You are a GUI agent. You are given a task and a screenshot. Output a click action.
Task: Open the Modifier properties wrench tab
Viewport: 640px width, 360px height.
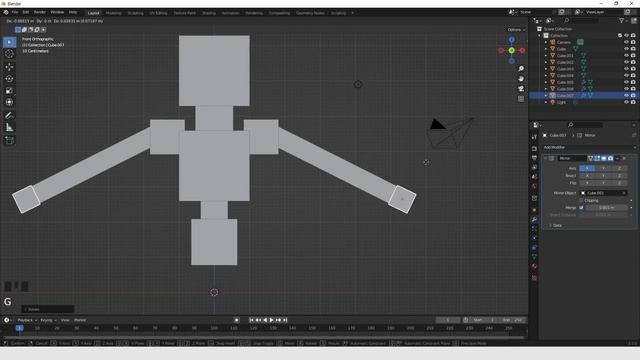(x=535, y=220)
